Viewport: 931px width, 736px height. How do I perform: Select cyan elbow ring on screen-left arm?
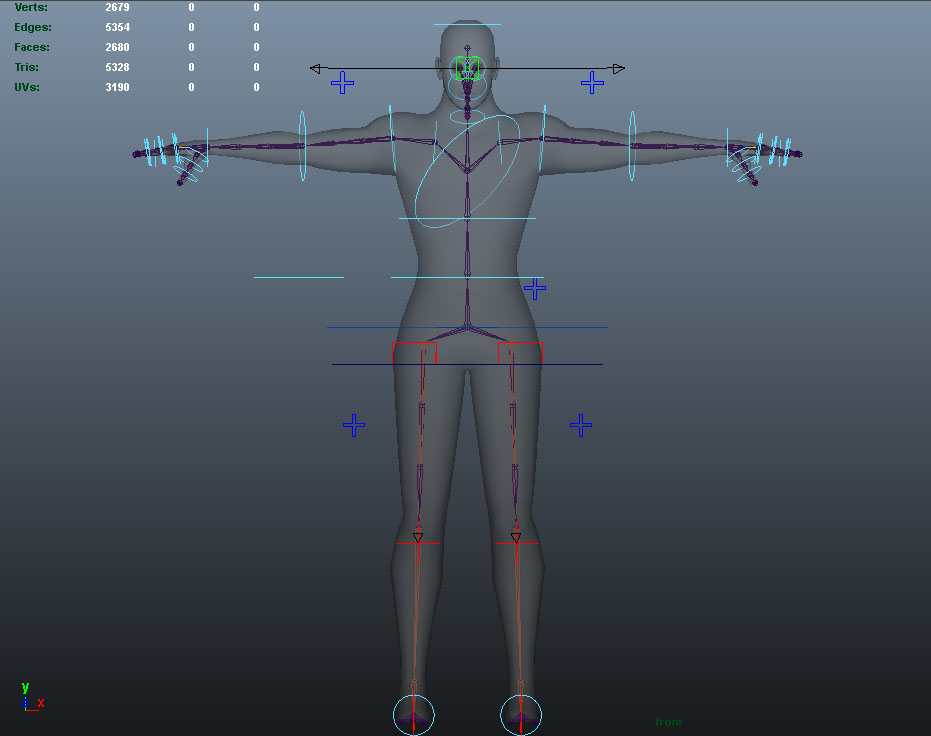(302, 145)
